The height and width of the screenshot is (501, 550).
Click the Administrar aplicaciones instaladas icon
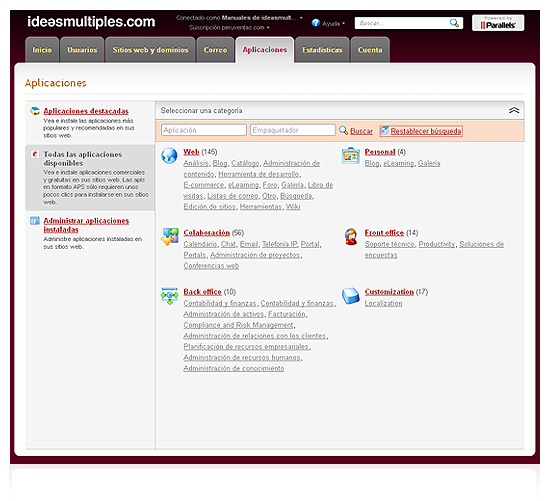[35, 221]
